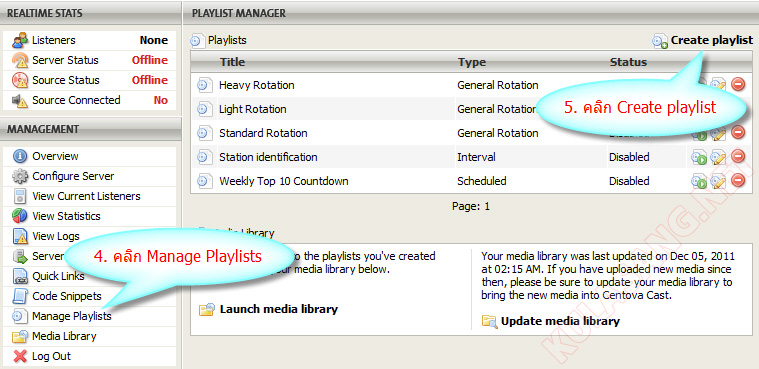
Task: Click disc icon beside Light Rotation title
Action: pyautogui.click(x=205, y=109)
